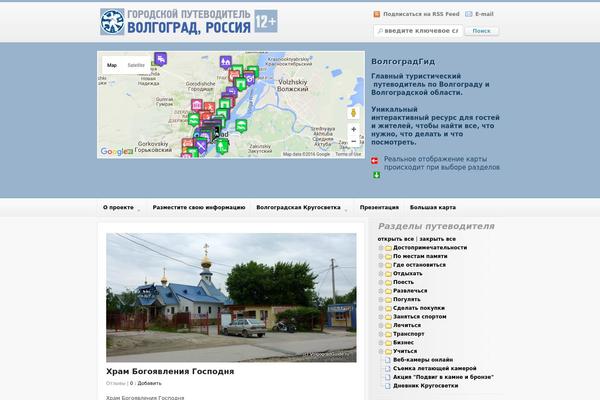Click the purple trees marker on map
Viewport: 600px width, 400px height.
click(x=225, y=62)
